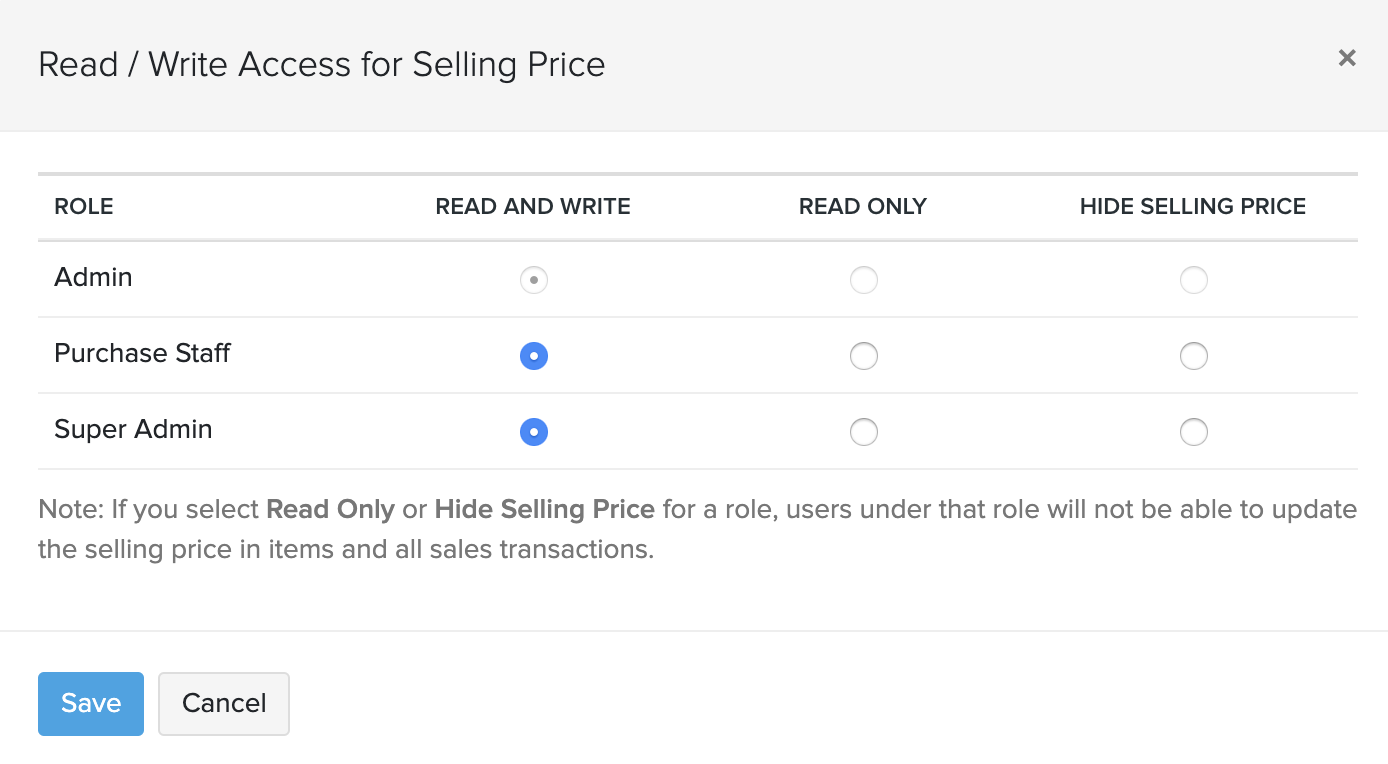This screenshot has width=1388, height=764.
Task: Click the Admin role label
Action: [x=93, y=278]
